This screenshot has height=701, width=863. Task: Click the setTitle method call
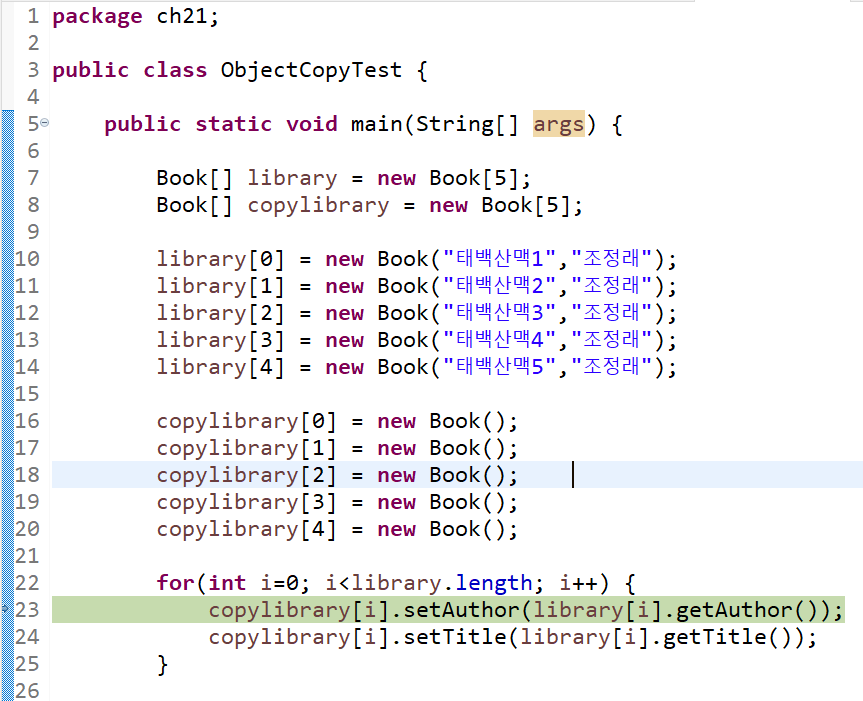[455, 637]
